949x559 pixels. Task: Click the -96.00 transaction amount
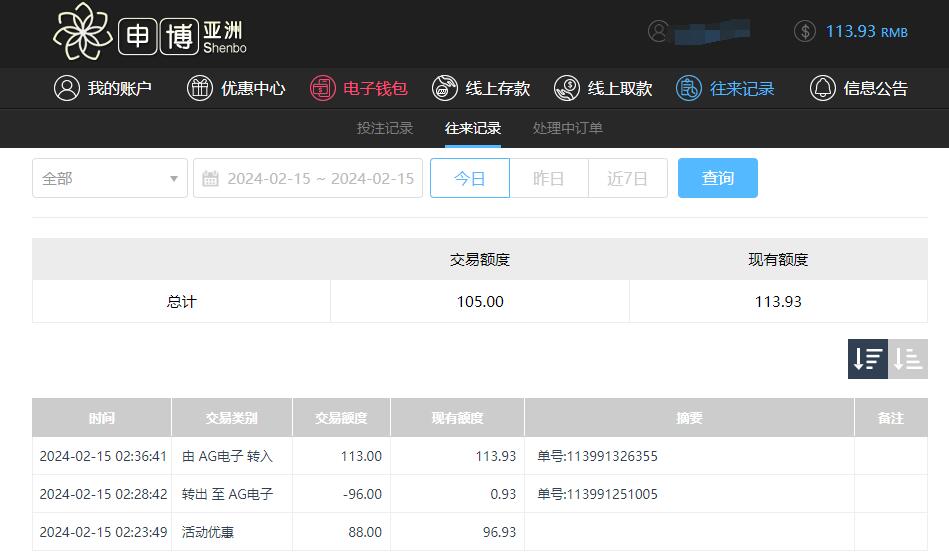click(363, 494)
